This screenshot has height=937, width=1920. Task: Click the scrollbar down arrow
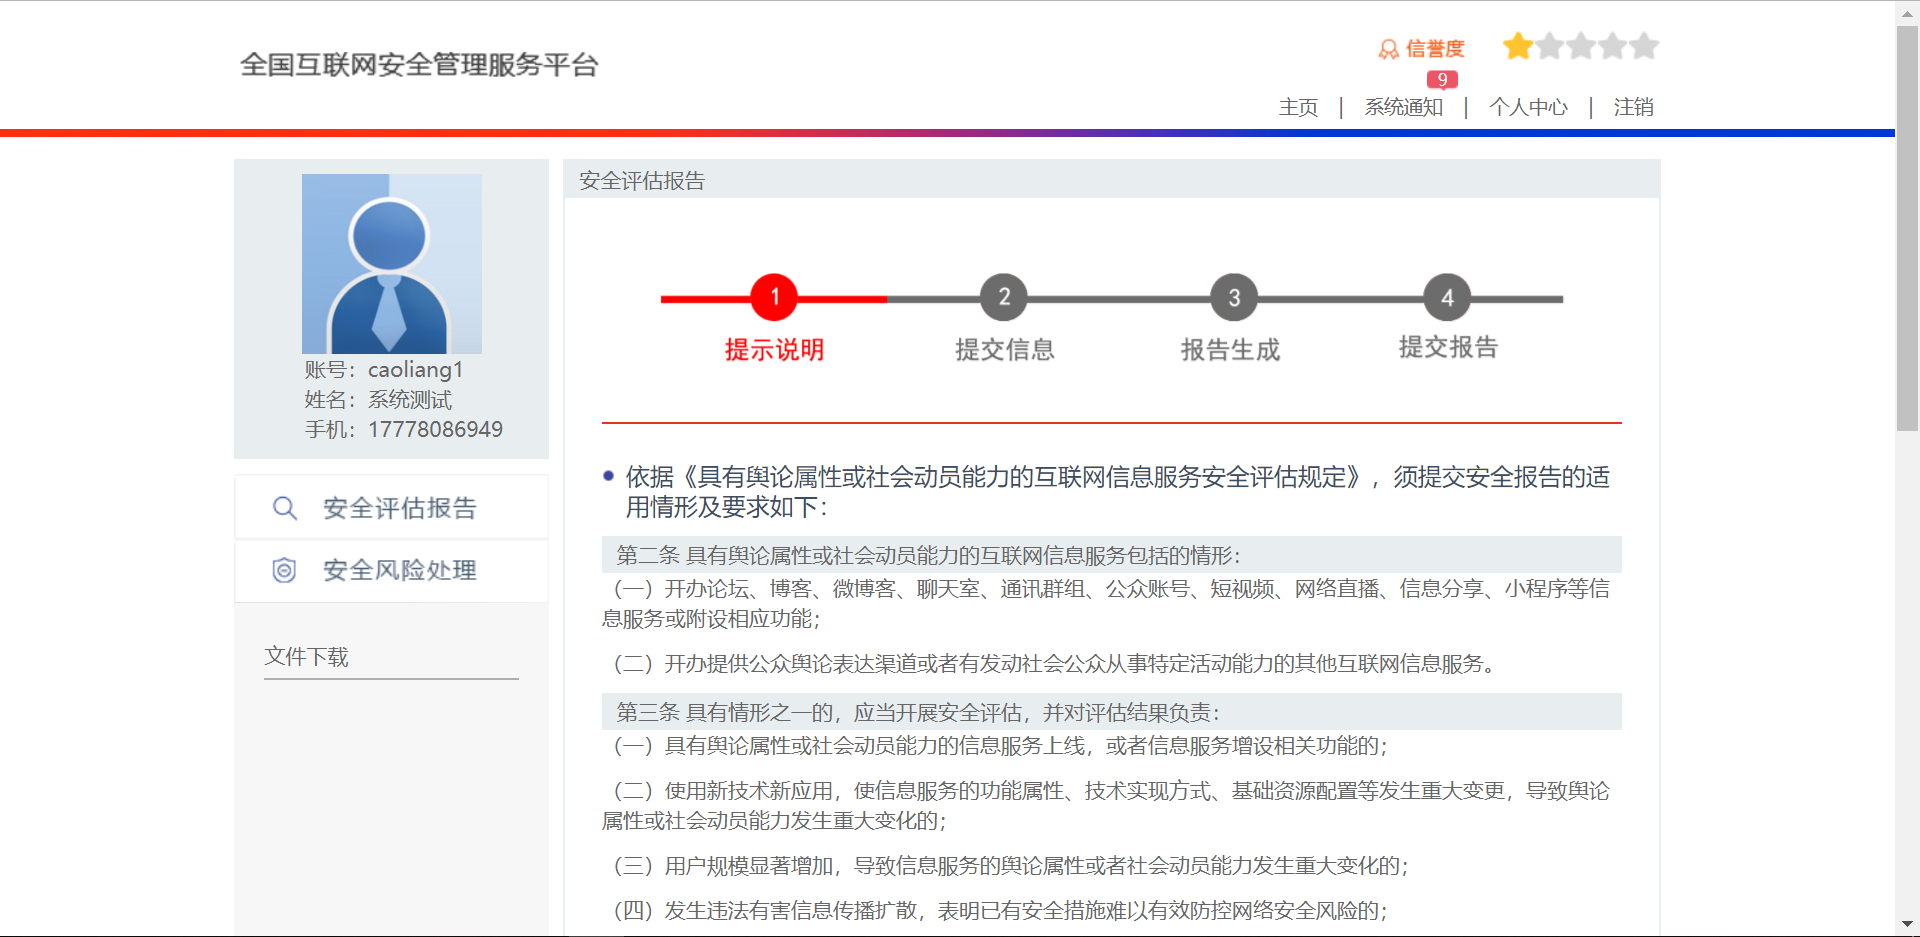point(1907,925)
